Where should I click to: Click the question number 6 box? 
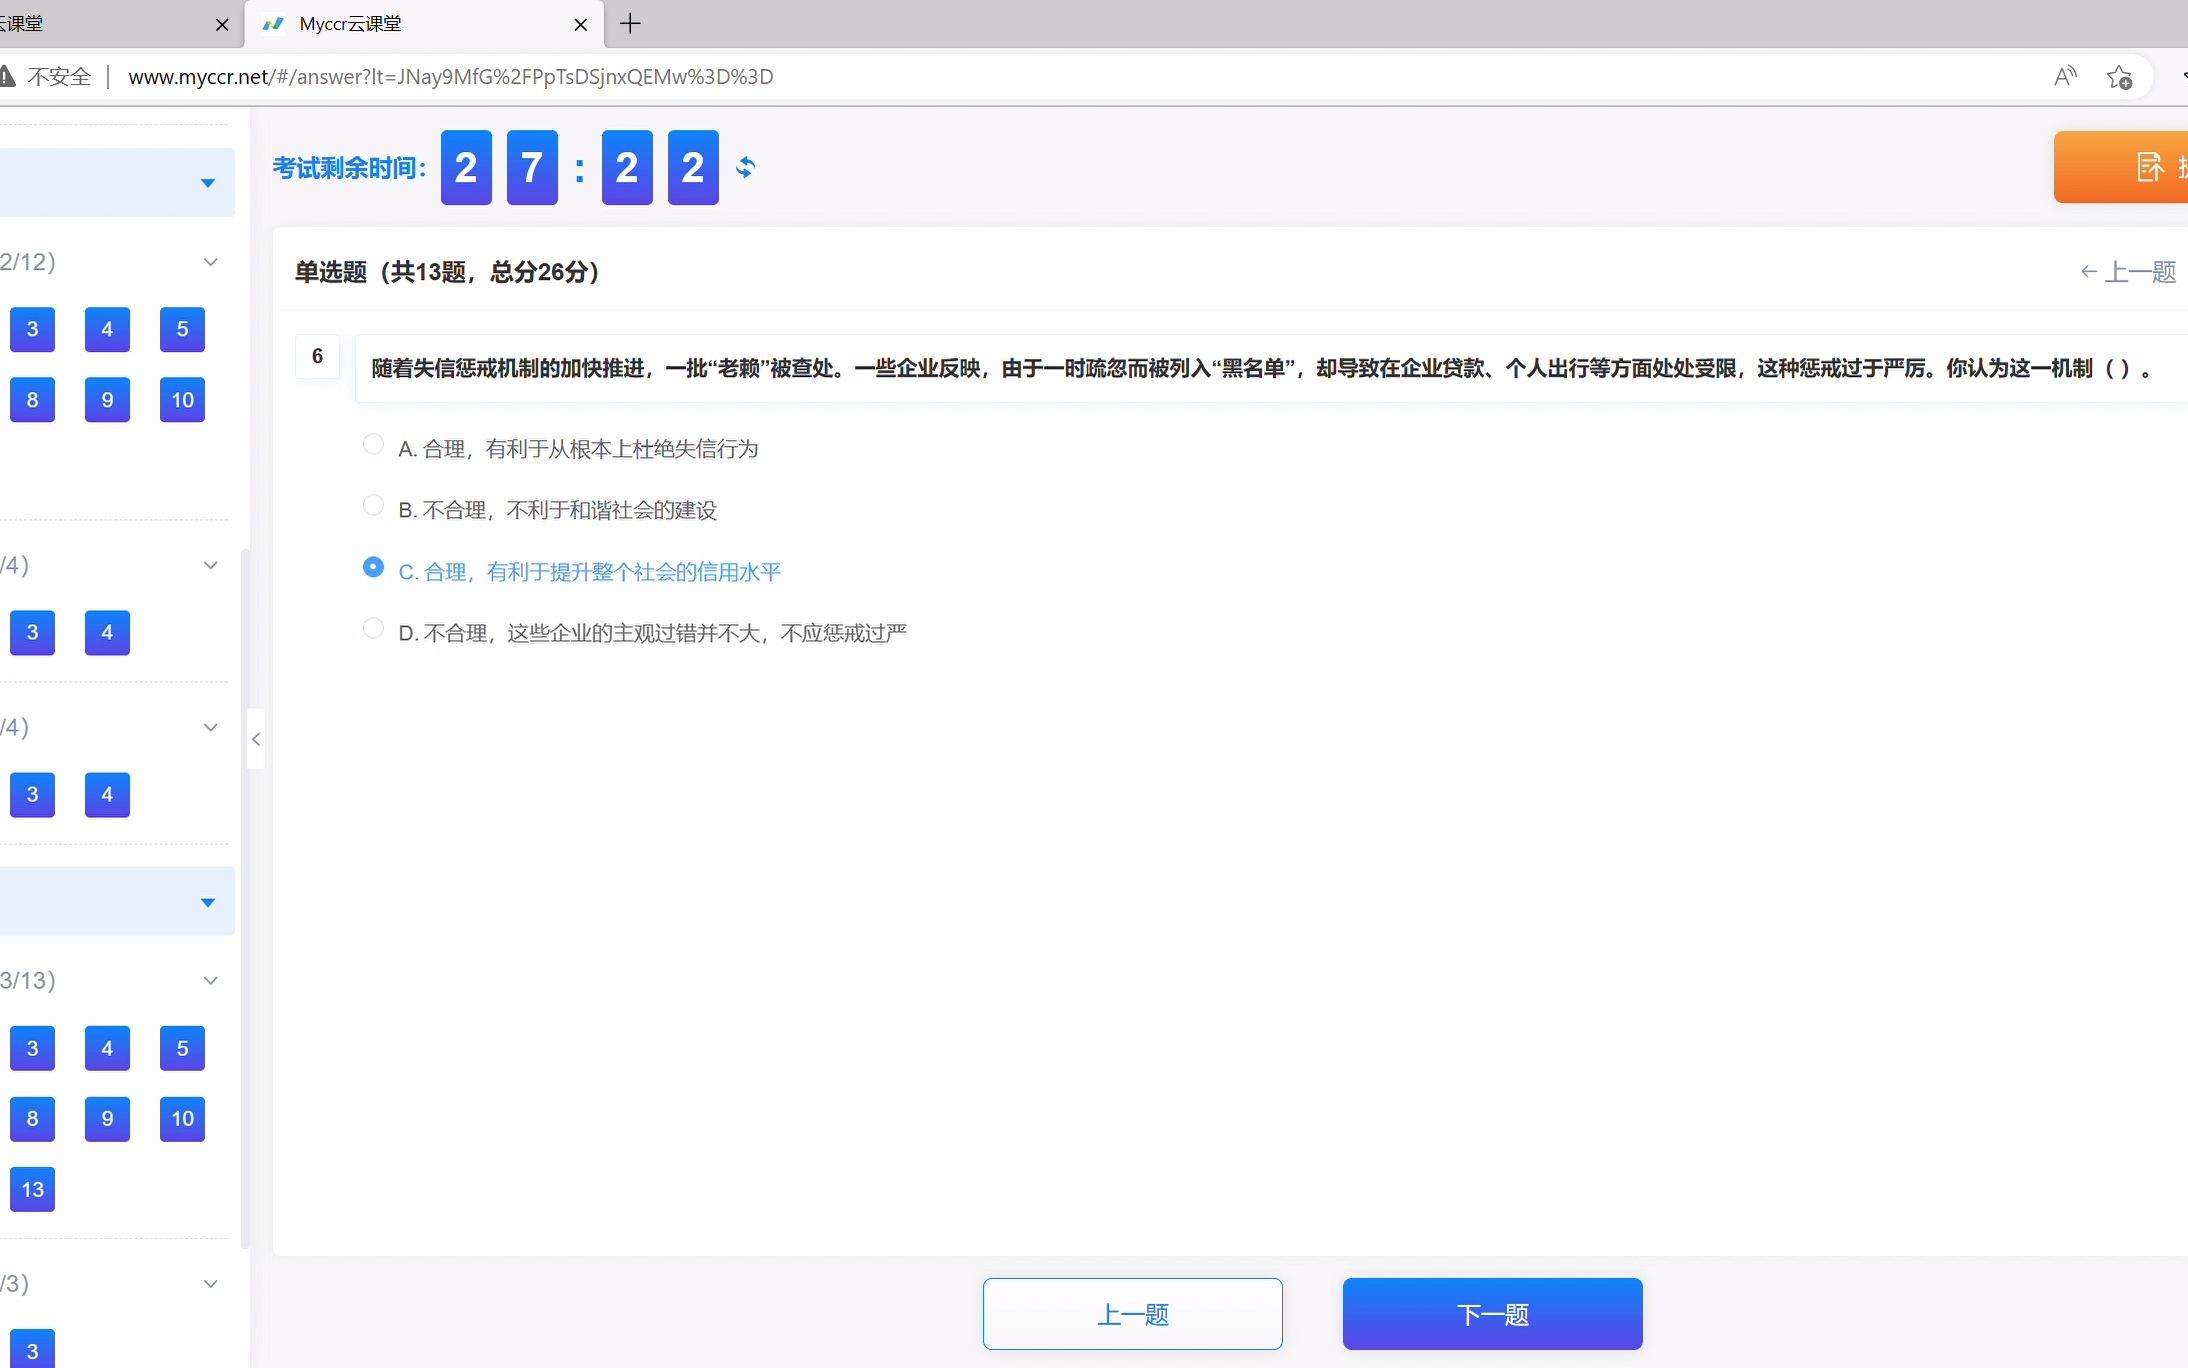point(317,356)
